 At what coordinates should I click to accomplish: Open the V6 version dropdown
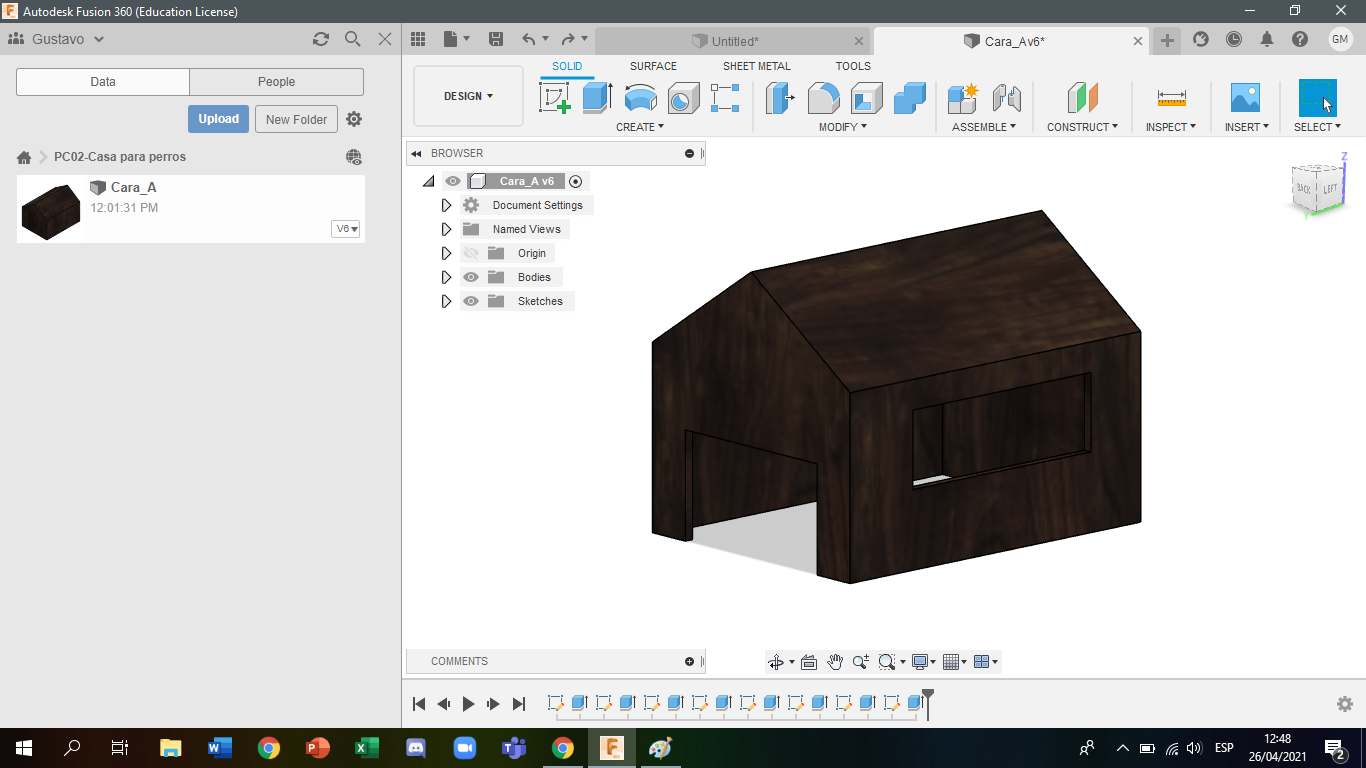tap(346, 229)
